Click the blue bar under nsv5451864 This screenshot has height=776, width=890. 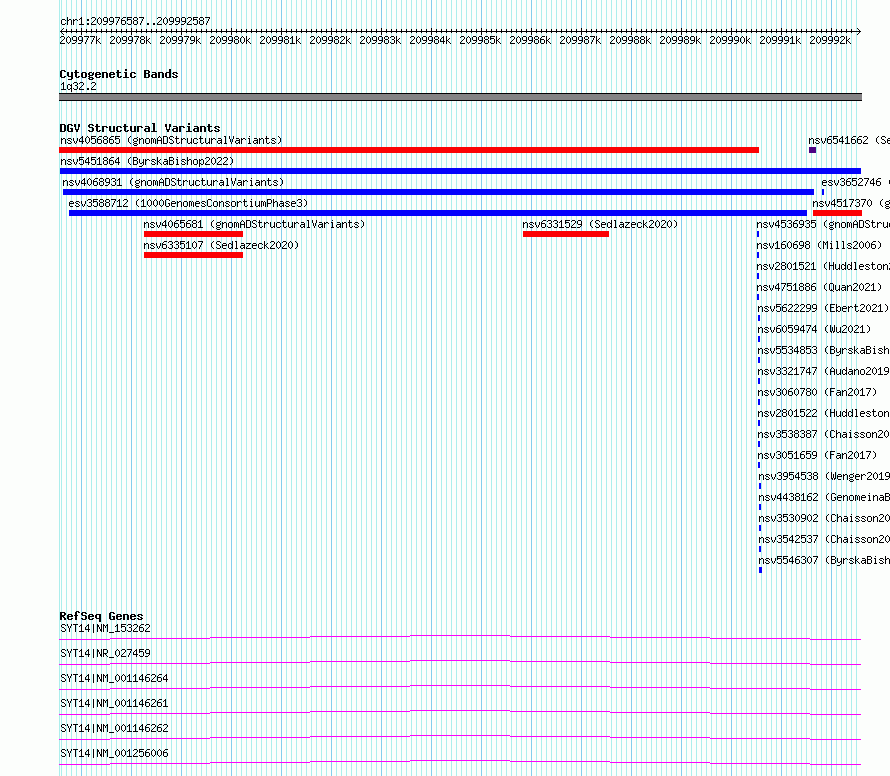tap(460, 171)
